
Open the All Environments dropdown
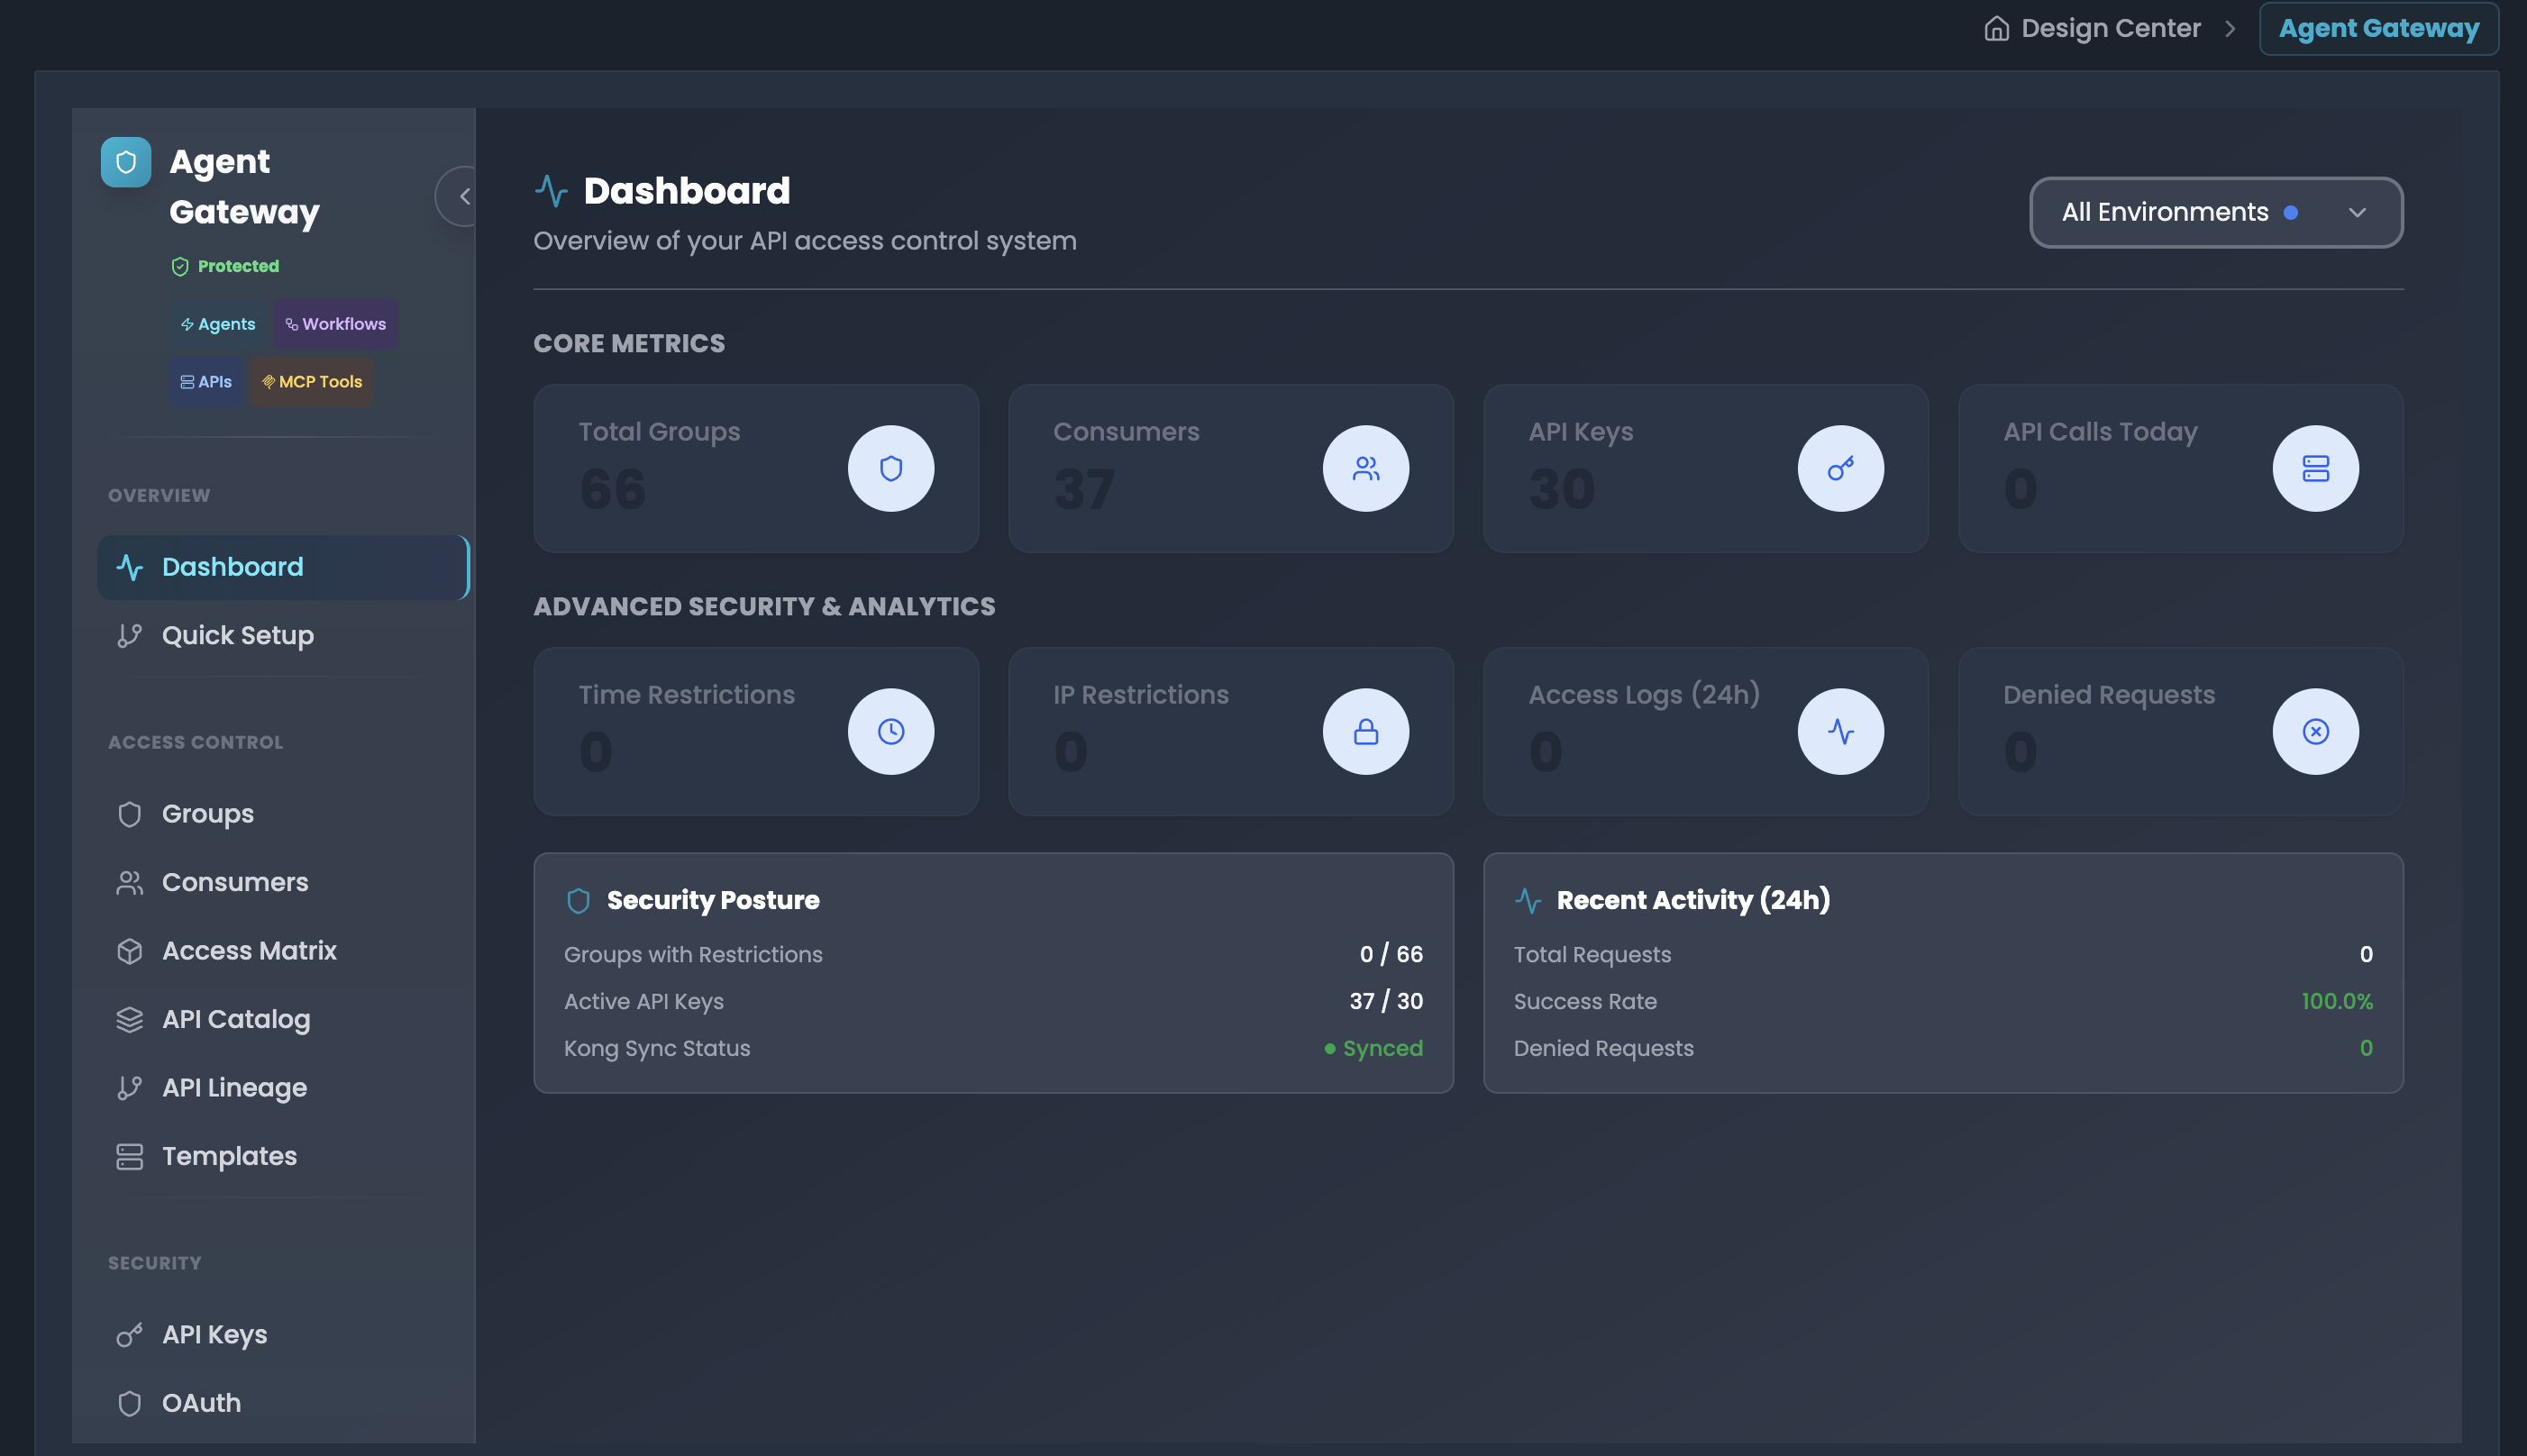[x=2215, y=212]
